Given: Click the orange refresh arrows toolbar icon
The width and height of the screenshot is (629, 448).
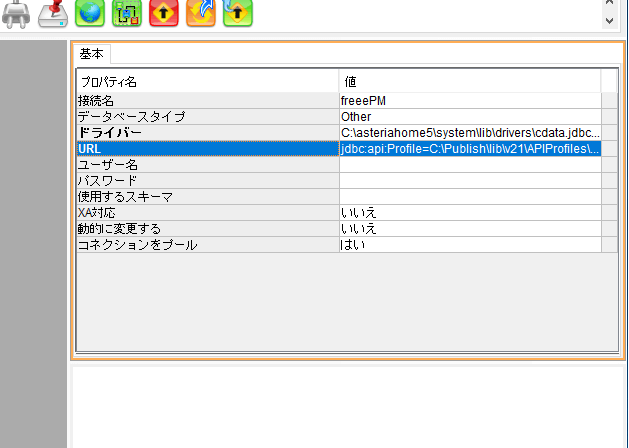Looking at the screenshot, I should (x=201, y=14).
